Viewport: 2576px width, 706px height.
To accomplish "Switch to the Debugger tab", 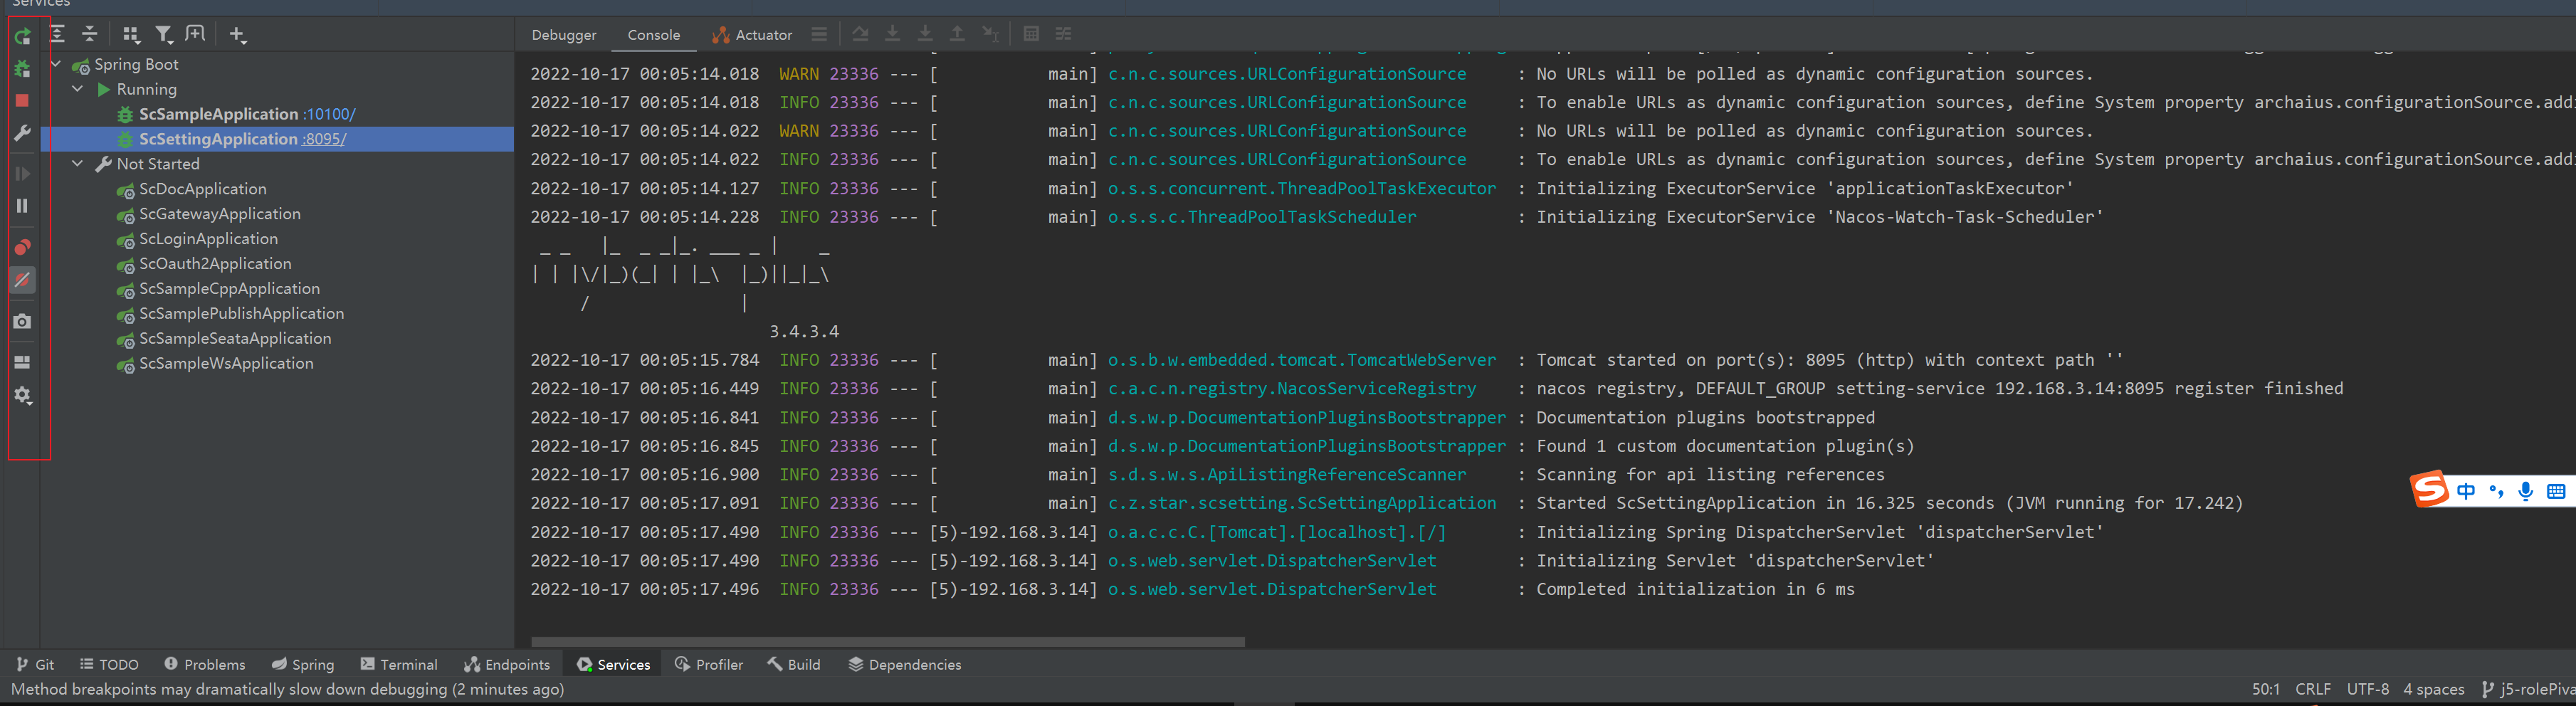I will coord(564,35).
